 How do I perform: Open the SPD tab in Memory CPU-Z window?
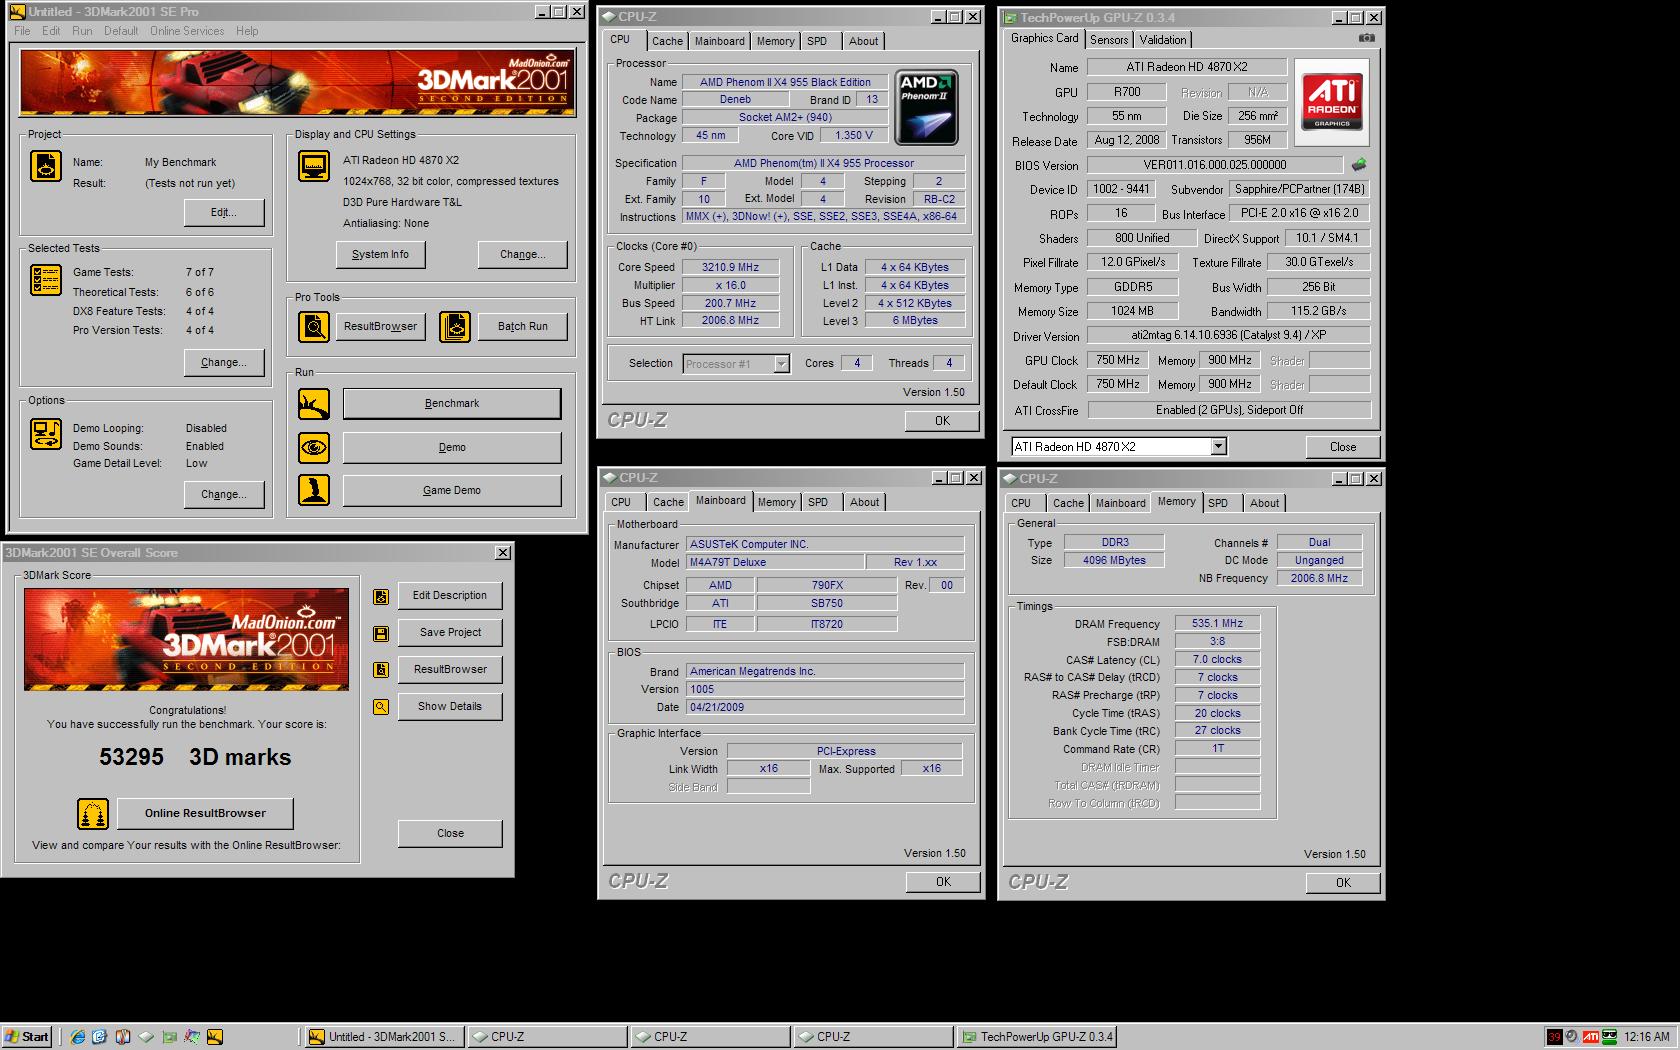[1218, 503]
